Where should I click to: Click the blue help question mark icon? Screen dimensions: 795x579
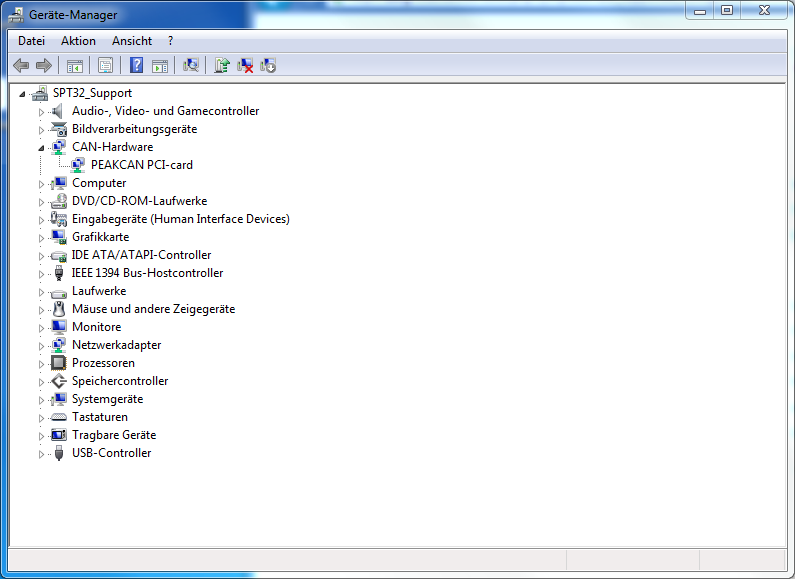click(136, 66)
